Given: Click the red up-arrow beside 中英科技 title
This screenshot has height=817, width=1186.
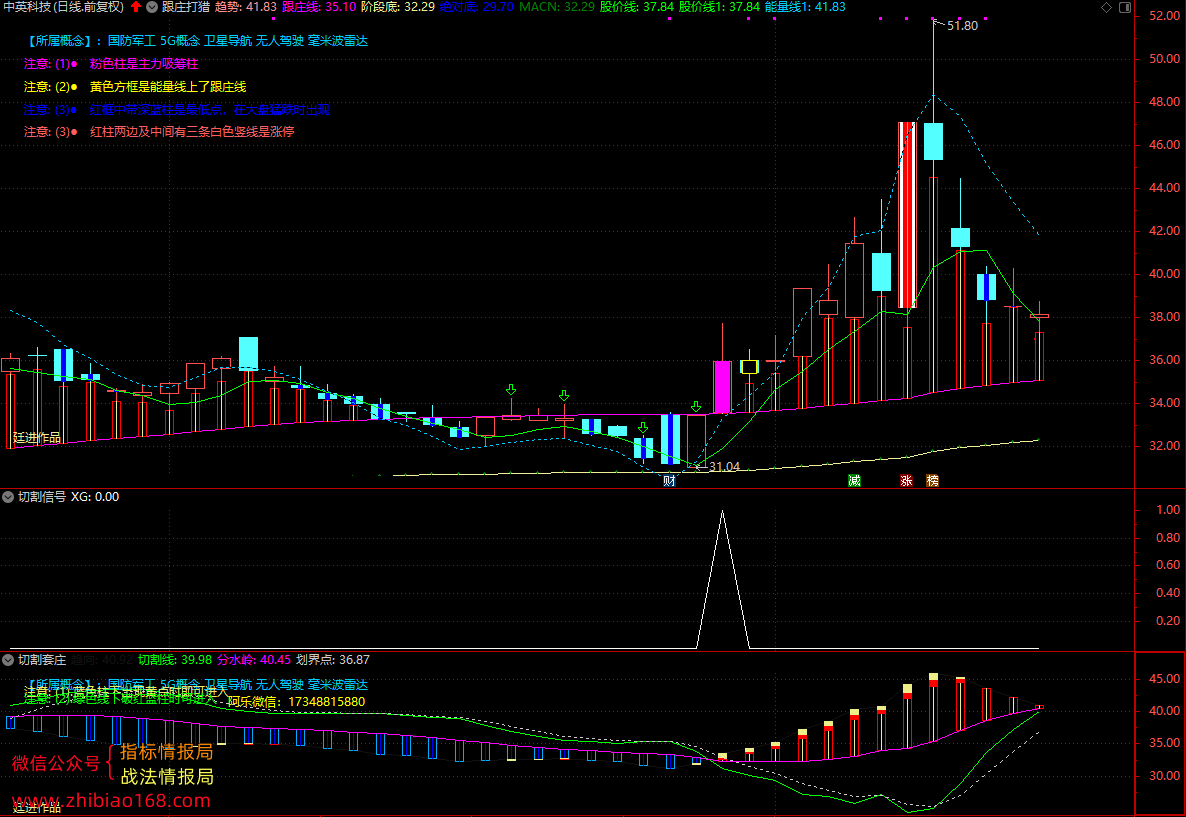Looking at the screenshot, I should pos(136,7).
